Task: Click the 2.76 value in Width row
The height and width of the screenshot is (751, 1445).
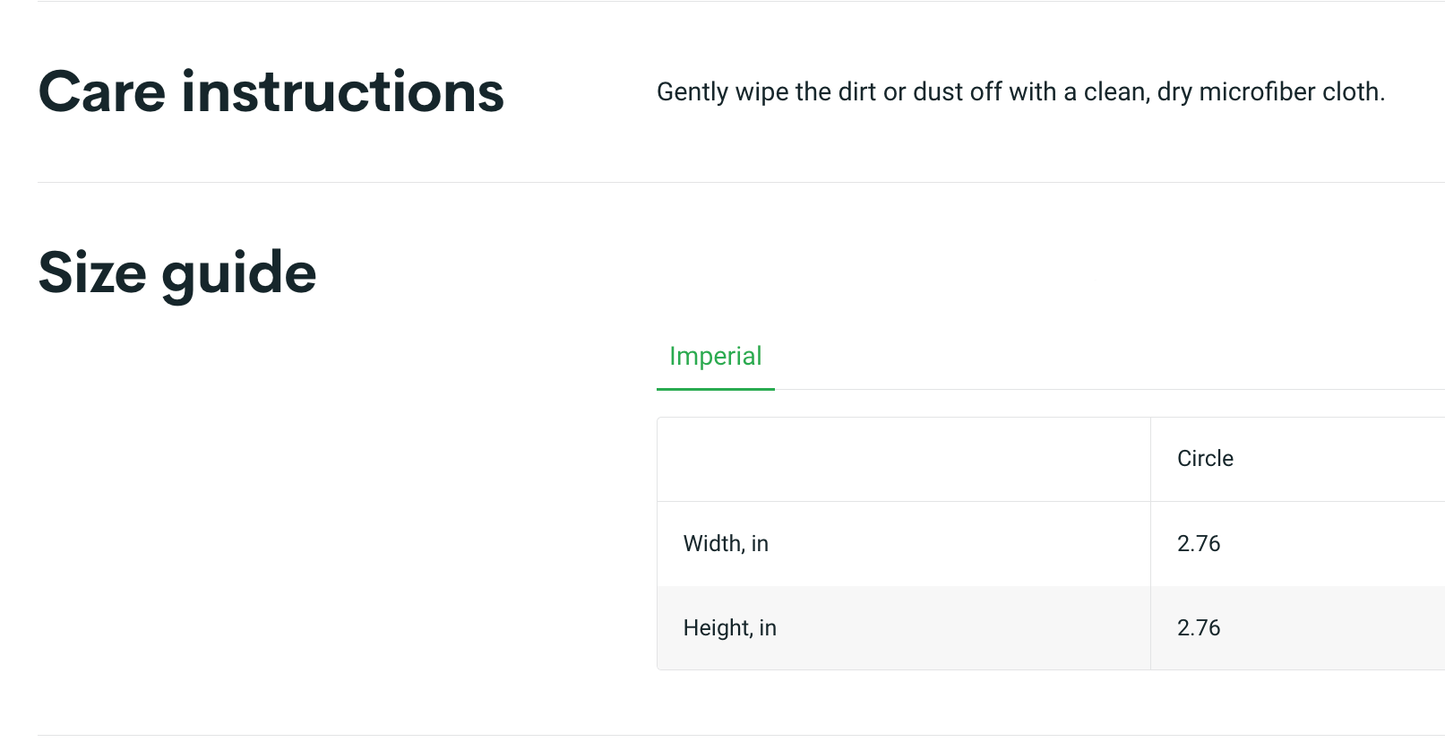Action: point(1199,544)
